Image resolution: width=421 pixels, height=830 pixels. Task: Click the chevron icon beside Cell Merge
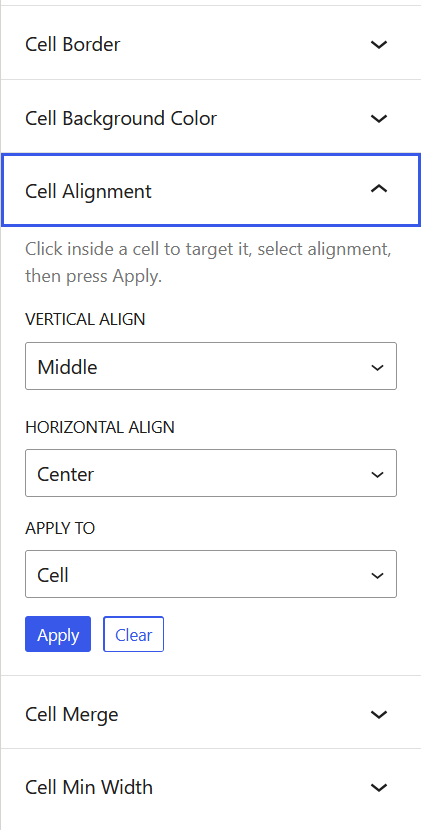click(379, 715)
